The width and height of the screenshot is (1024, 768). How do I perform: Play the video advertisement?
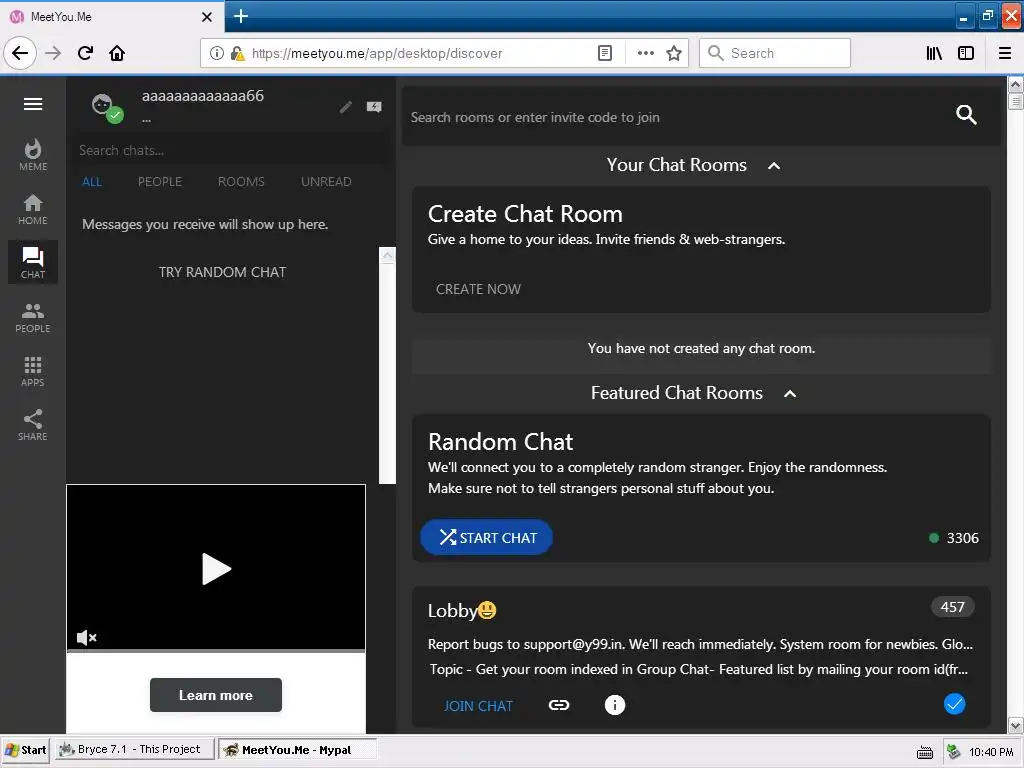[x=216, y=569]
